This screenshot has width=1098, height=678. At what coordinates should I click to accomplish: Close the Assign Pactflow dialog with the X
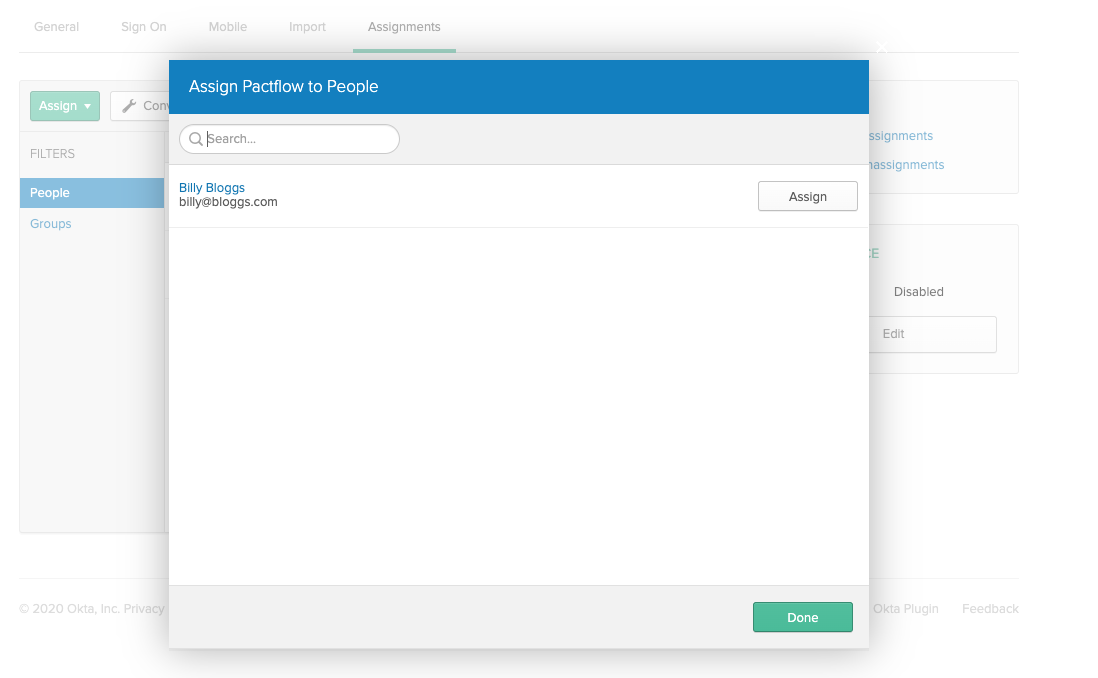click(881, 48)
